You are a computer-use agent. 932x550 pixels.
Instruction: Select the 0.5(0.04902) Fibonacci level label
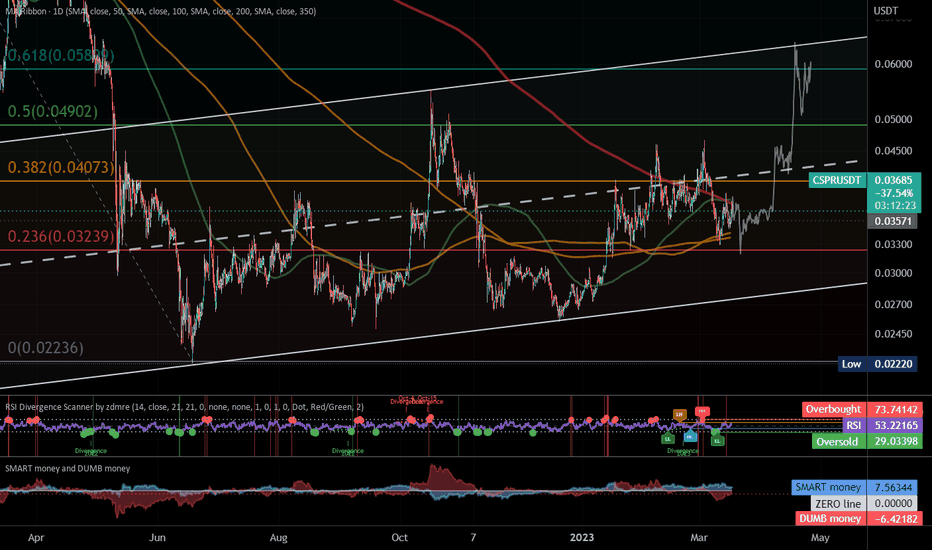click(52, 112)
